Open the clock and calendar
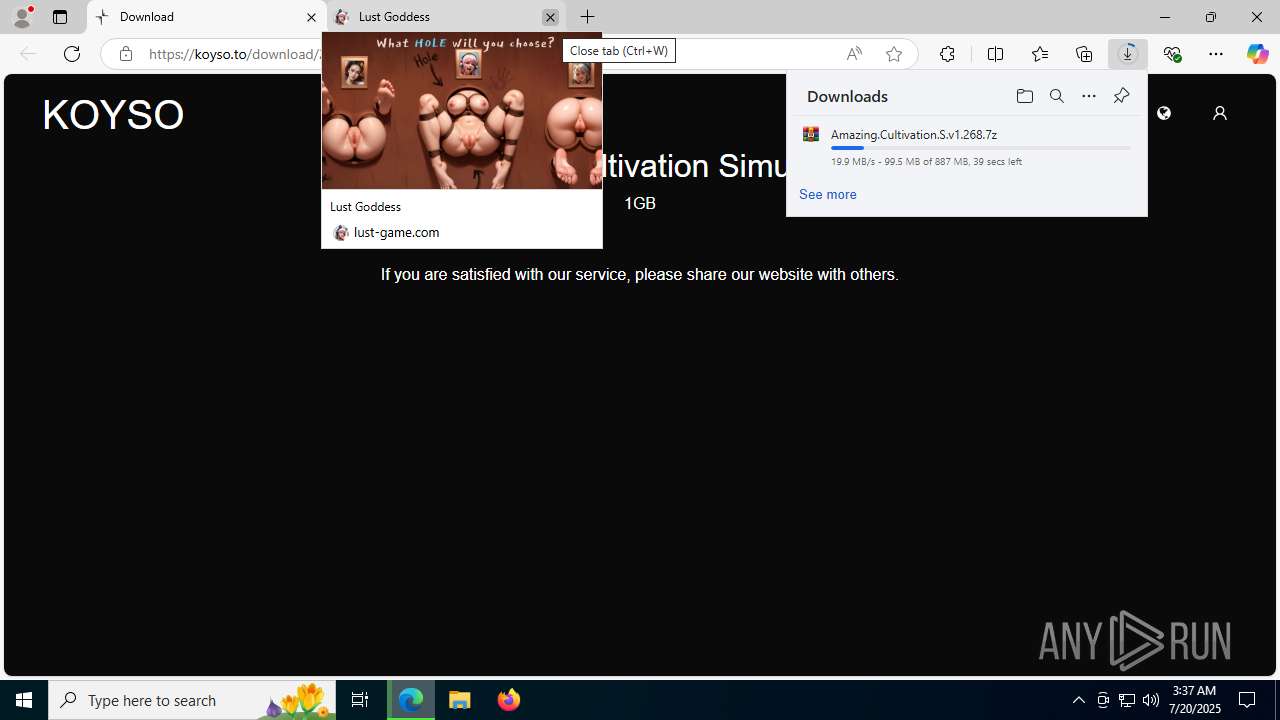1280x720 pixels. pyautogui.click(x=1194, y=700)
